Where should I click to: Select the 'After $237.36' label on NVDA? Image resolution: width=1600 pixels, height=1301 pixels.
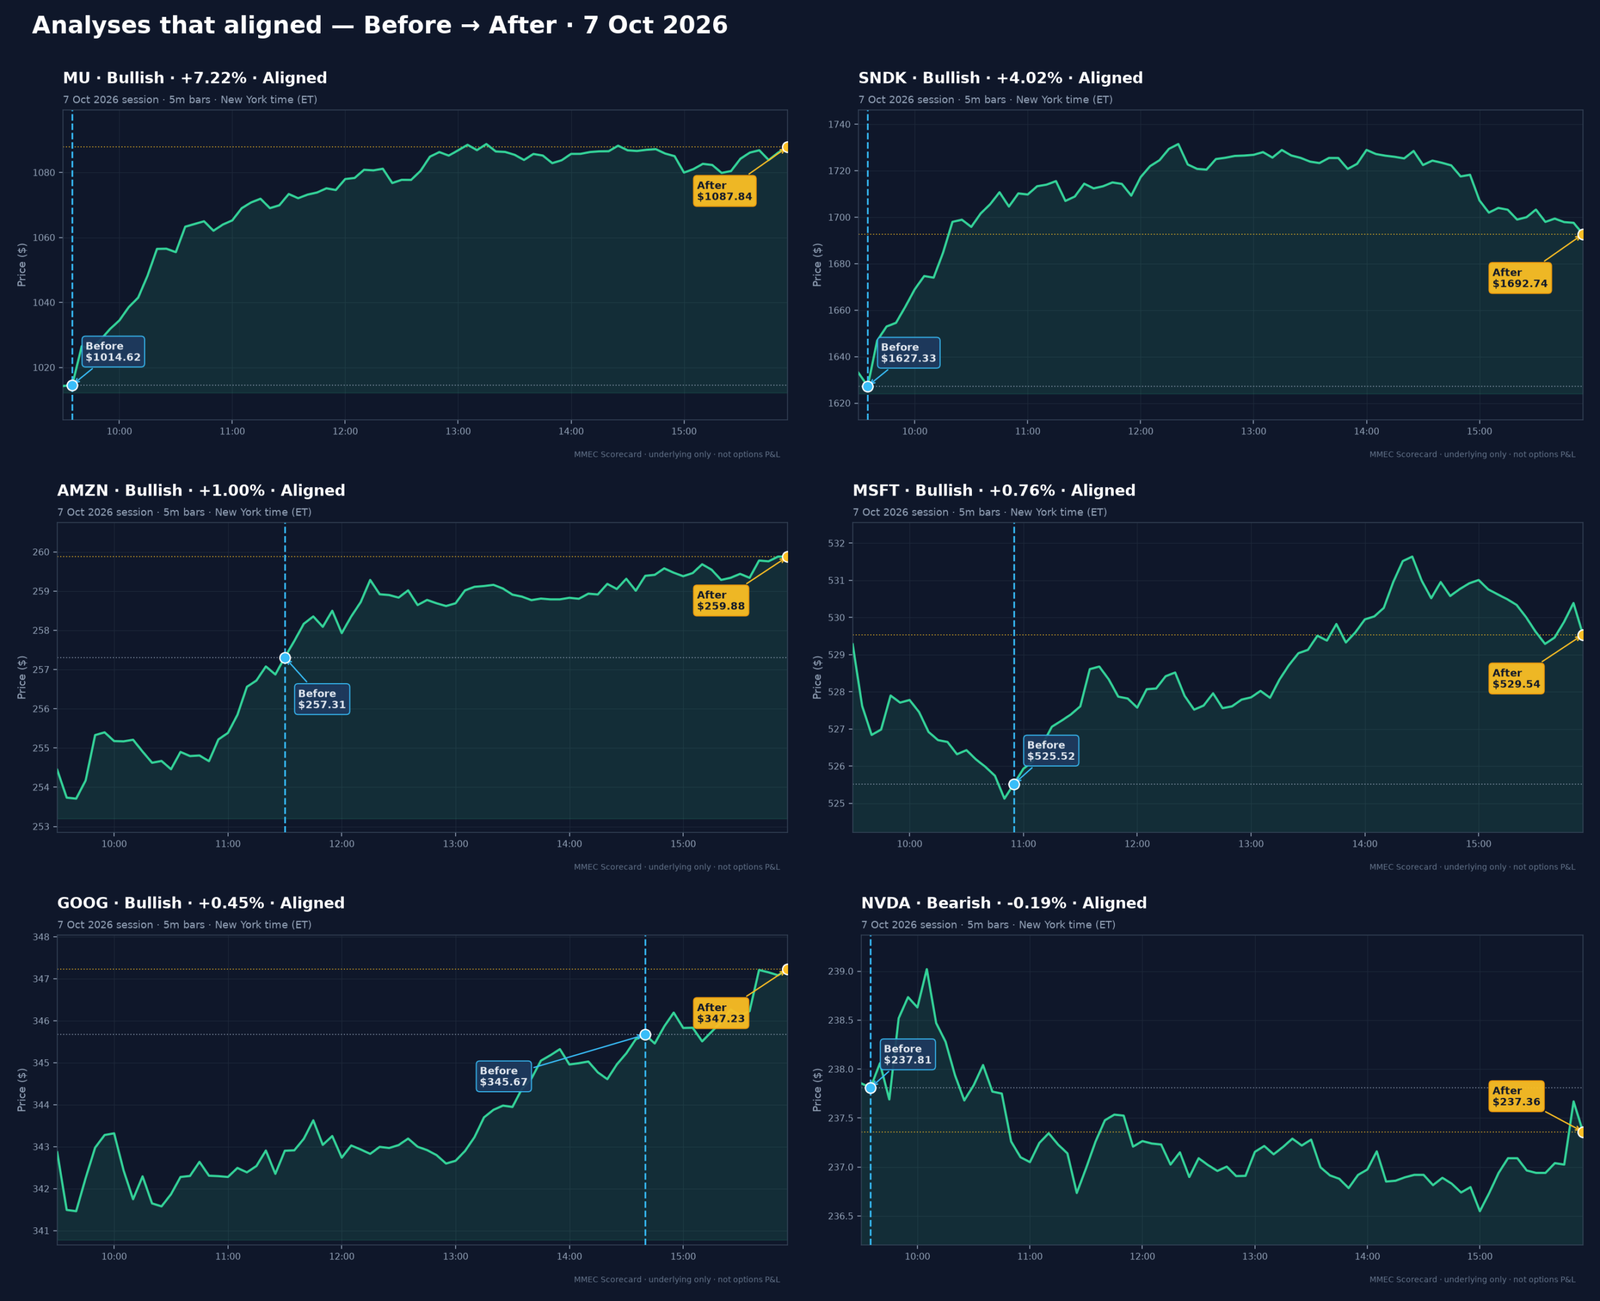1516,1096
